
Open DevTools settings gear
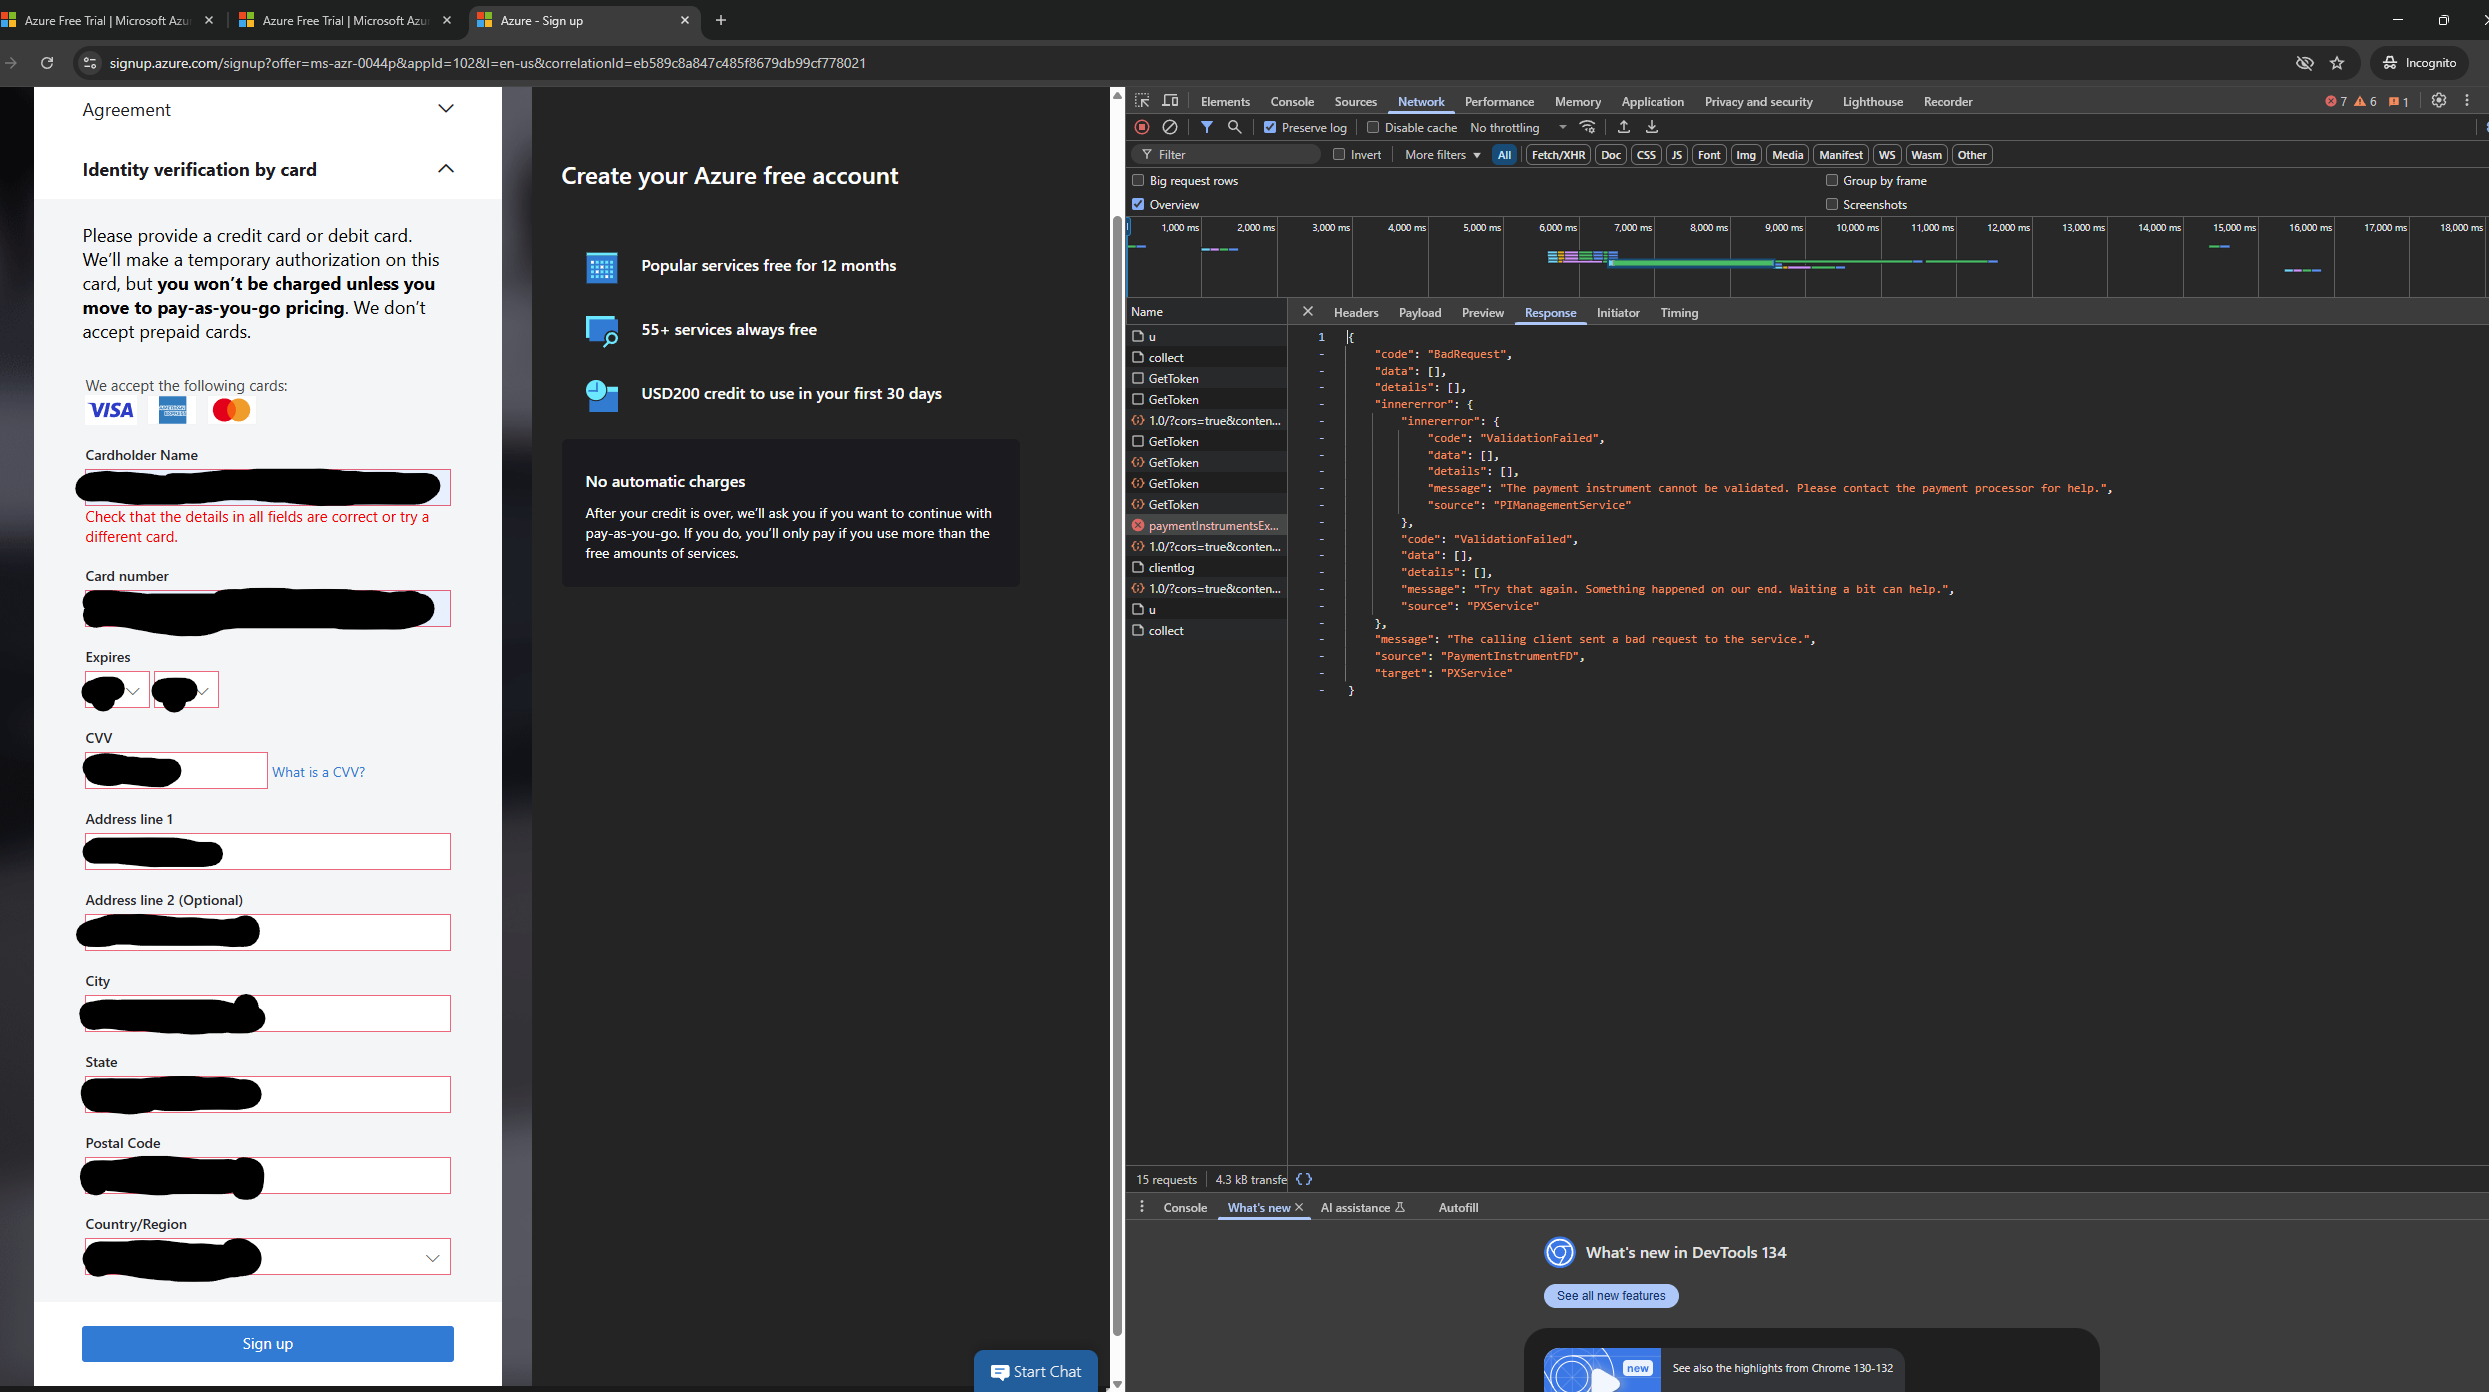(x=2439, y=101)
